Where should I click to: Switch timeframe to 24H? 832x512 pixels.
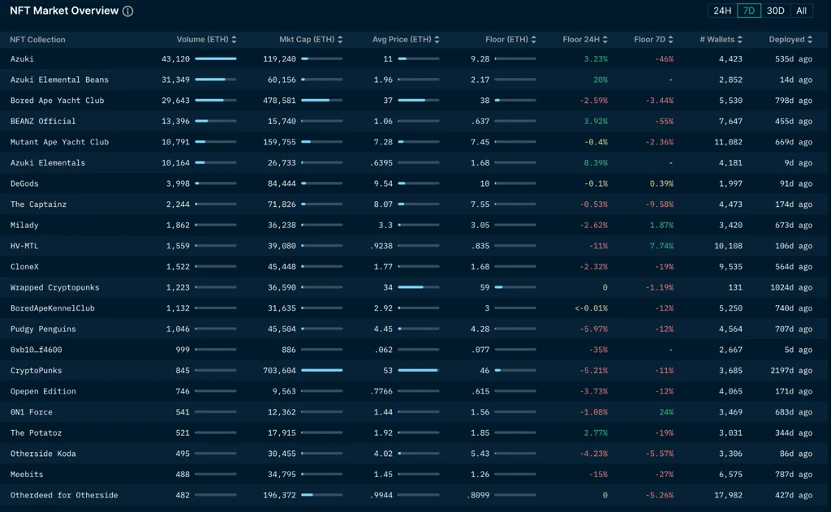[x=722, y=11]
